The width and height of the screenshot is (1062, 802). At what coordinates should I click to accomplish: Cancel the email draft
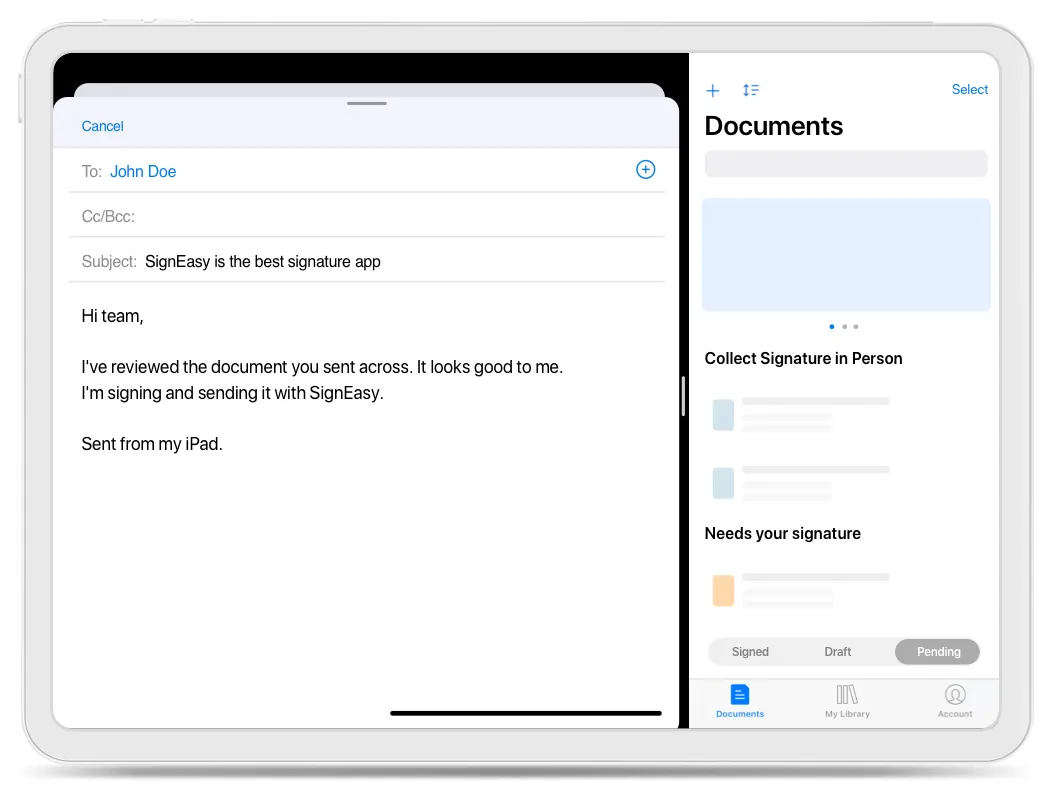point(102,126)
